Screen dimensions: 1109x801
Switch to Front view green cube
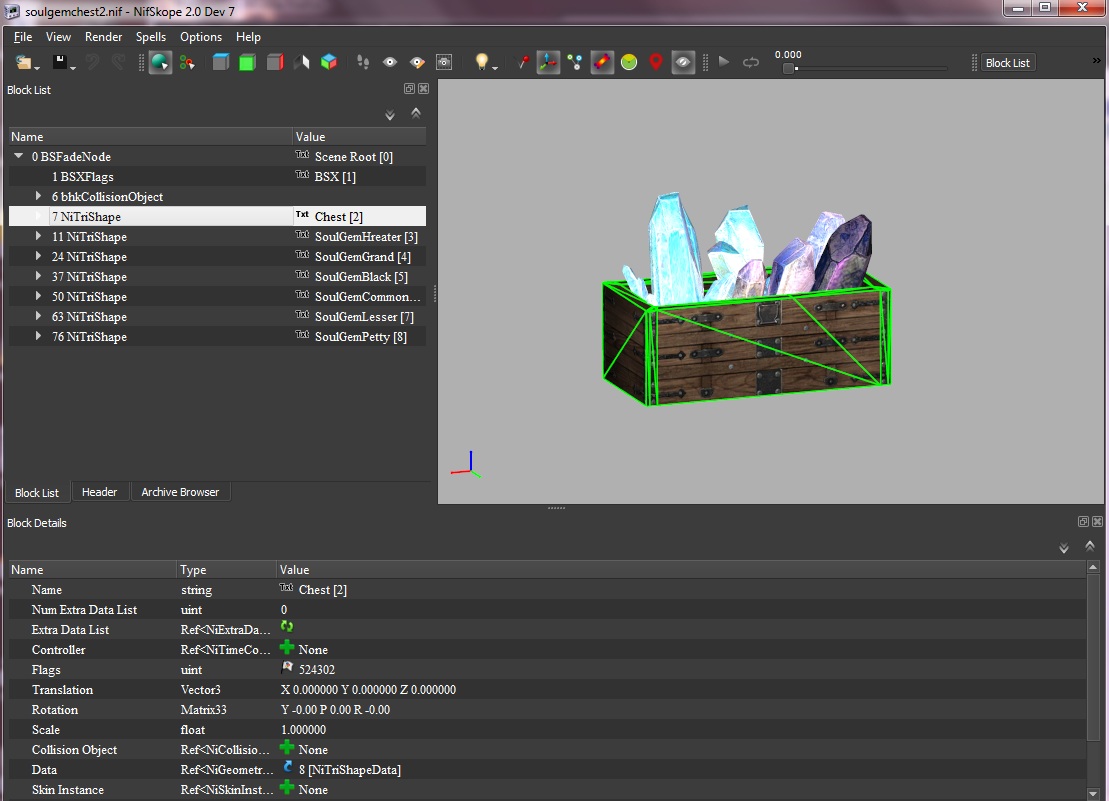(x=247, y=63)
